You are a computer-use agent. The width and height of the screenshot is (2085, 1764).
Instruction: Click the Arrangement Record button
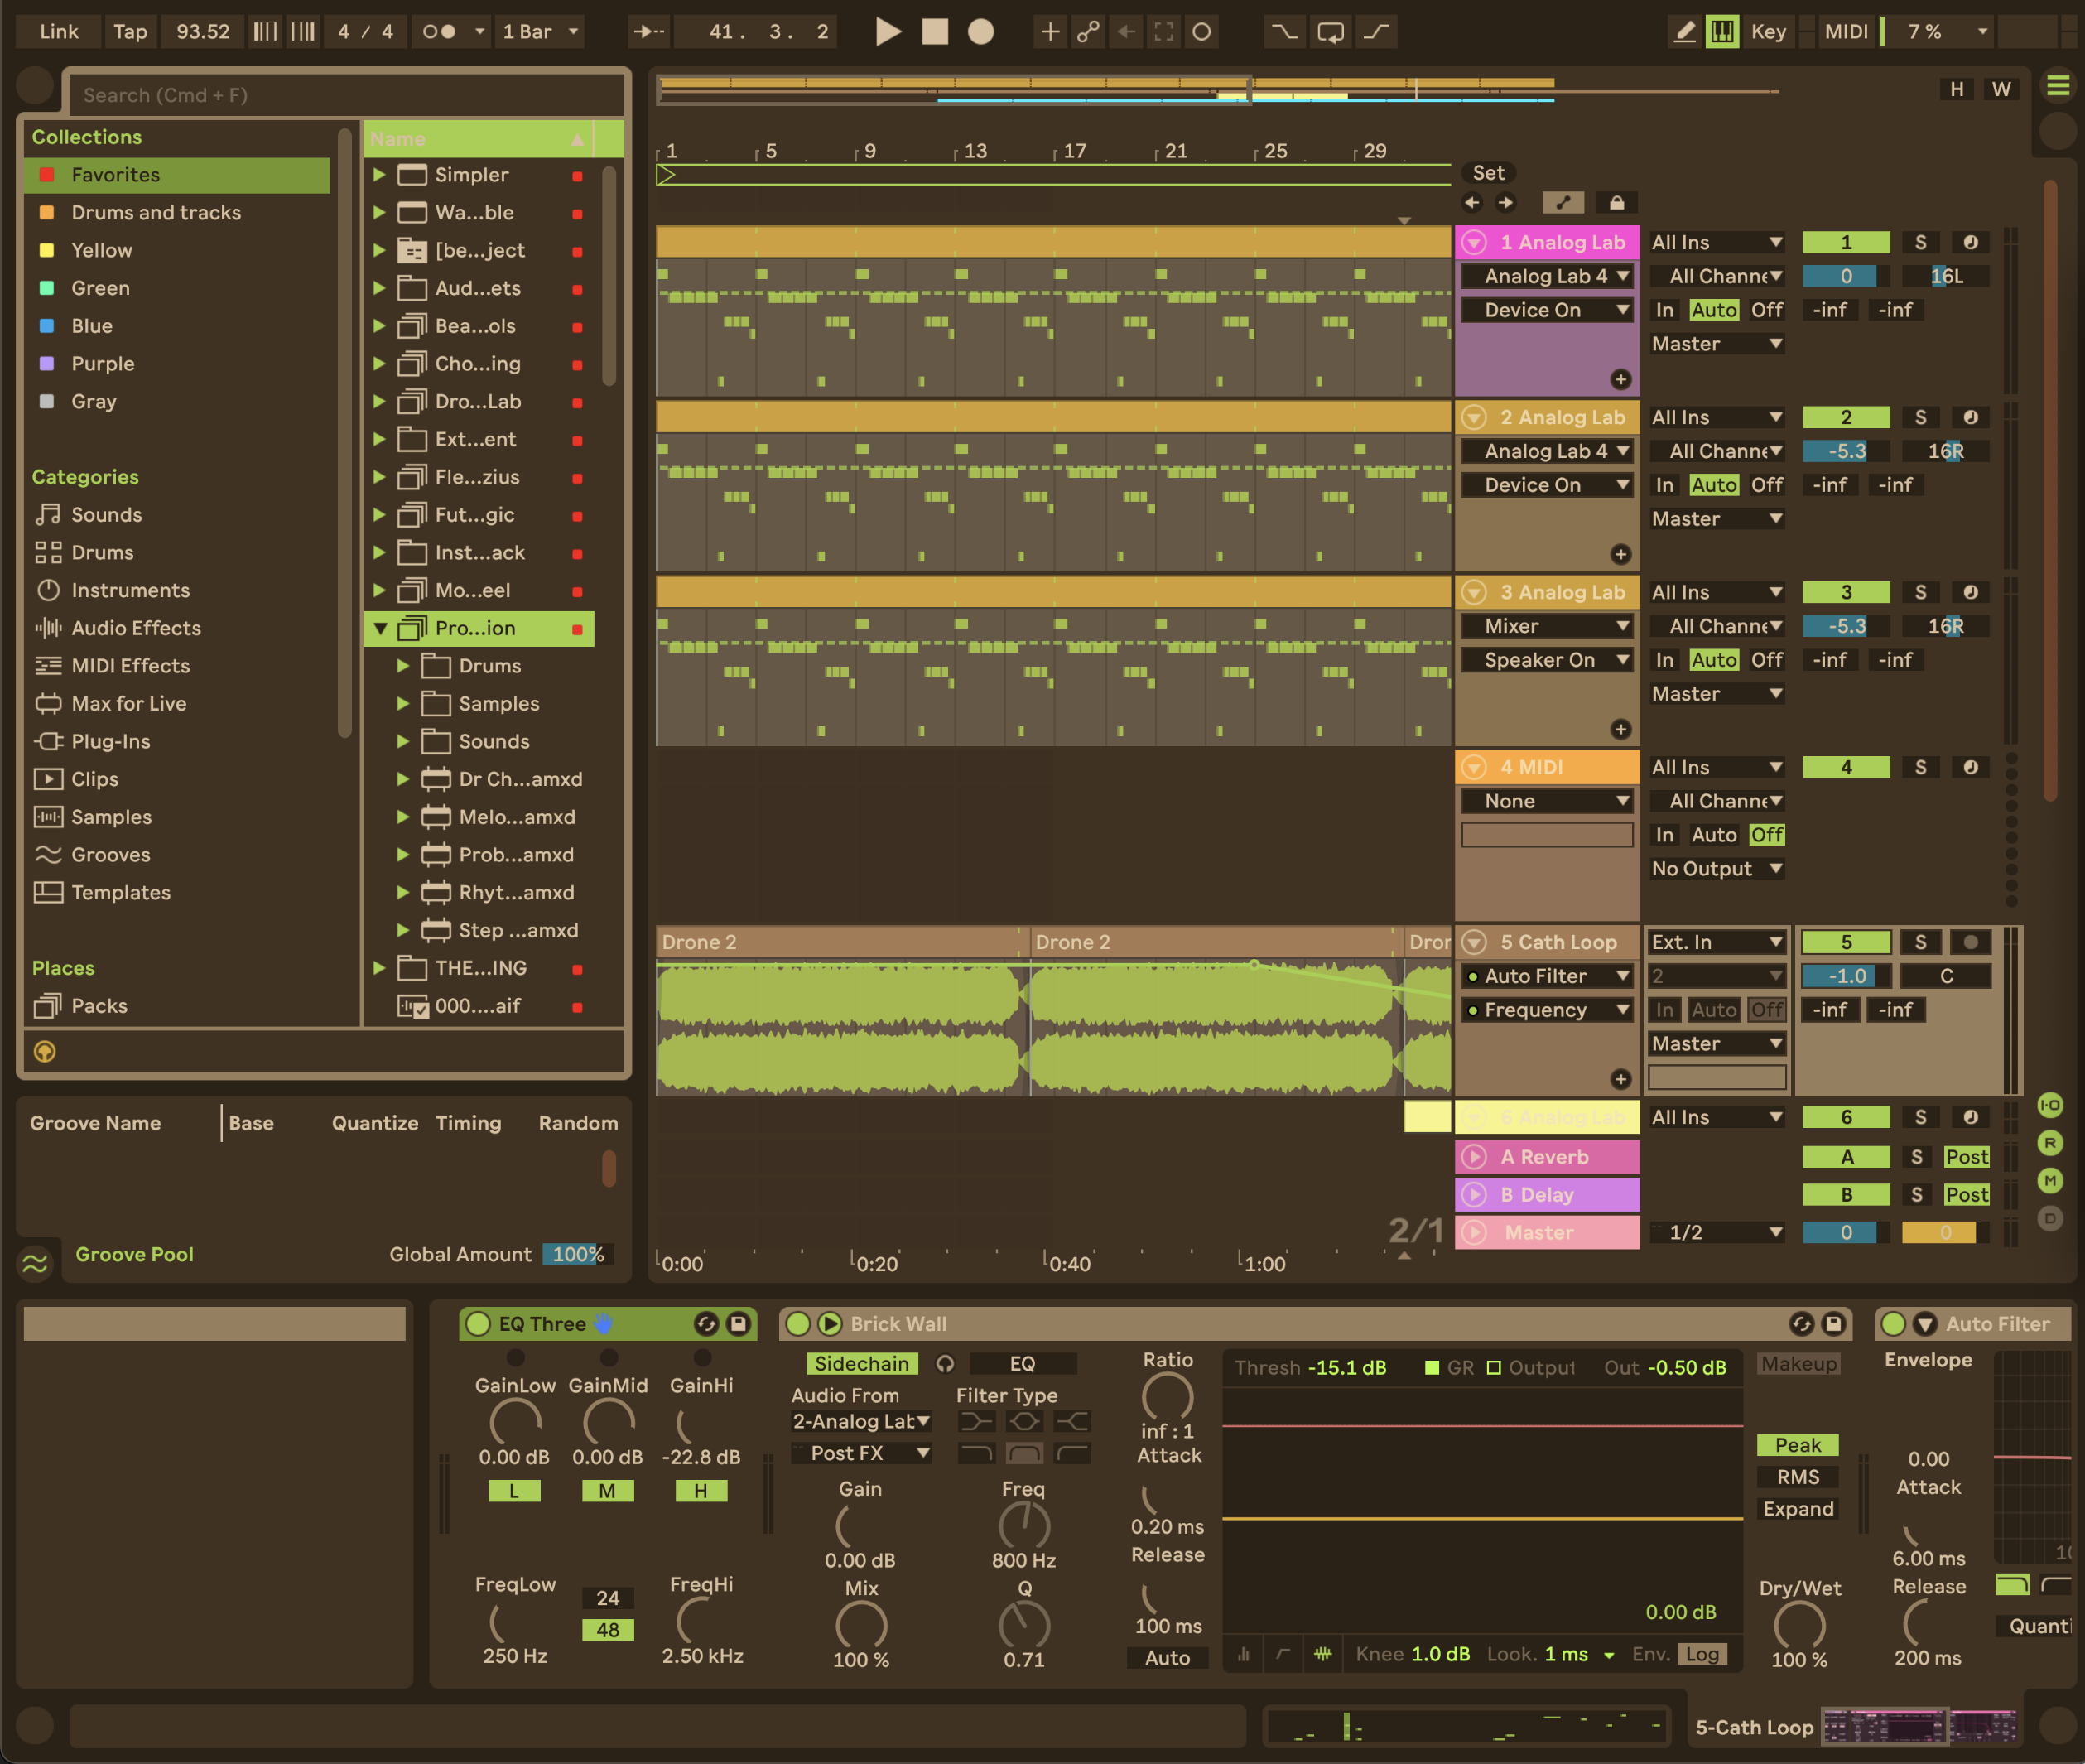980,31
